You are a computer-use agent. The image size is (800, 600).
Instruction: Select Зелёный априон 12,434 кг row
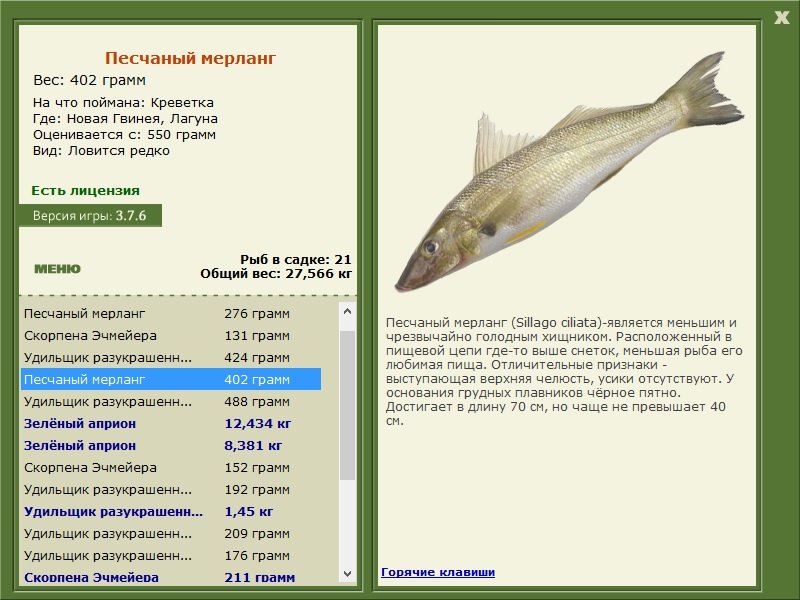click(x=171, y=423)
